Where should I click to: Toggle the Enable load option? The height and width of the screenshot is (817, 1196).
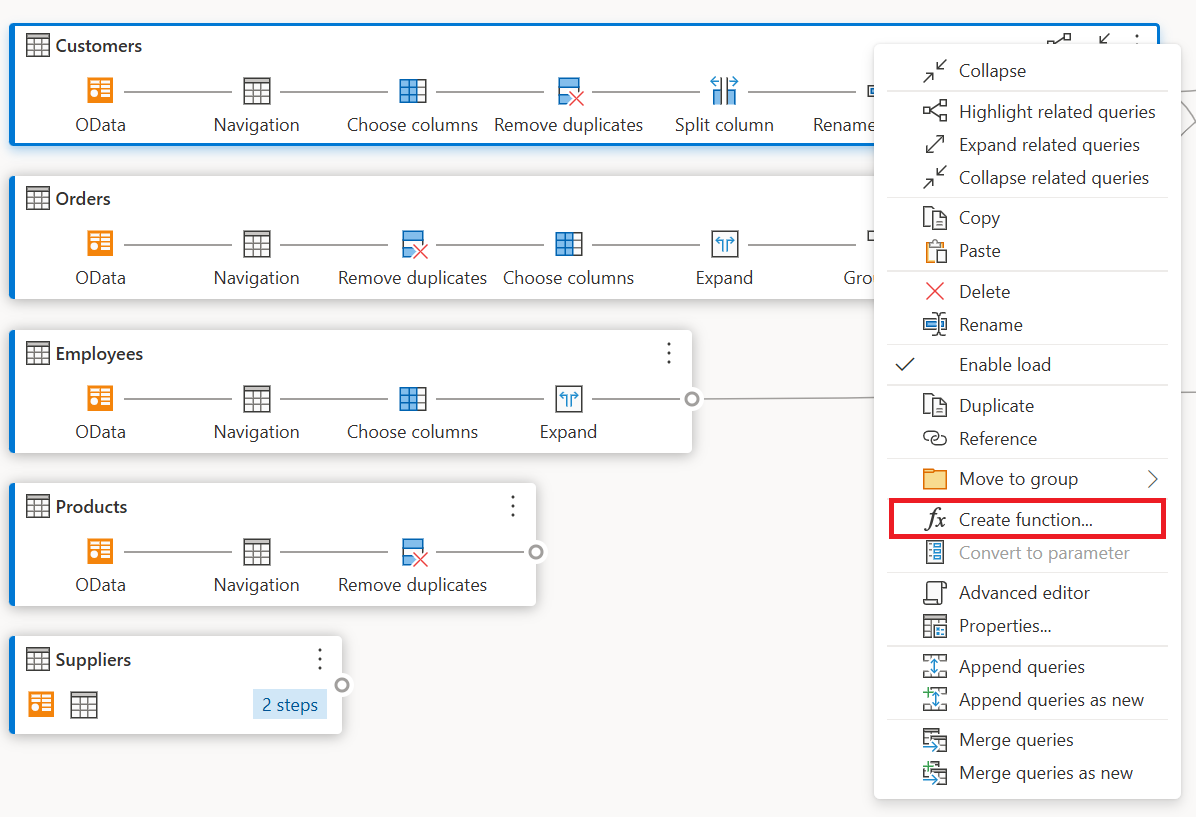point(1027,365)
